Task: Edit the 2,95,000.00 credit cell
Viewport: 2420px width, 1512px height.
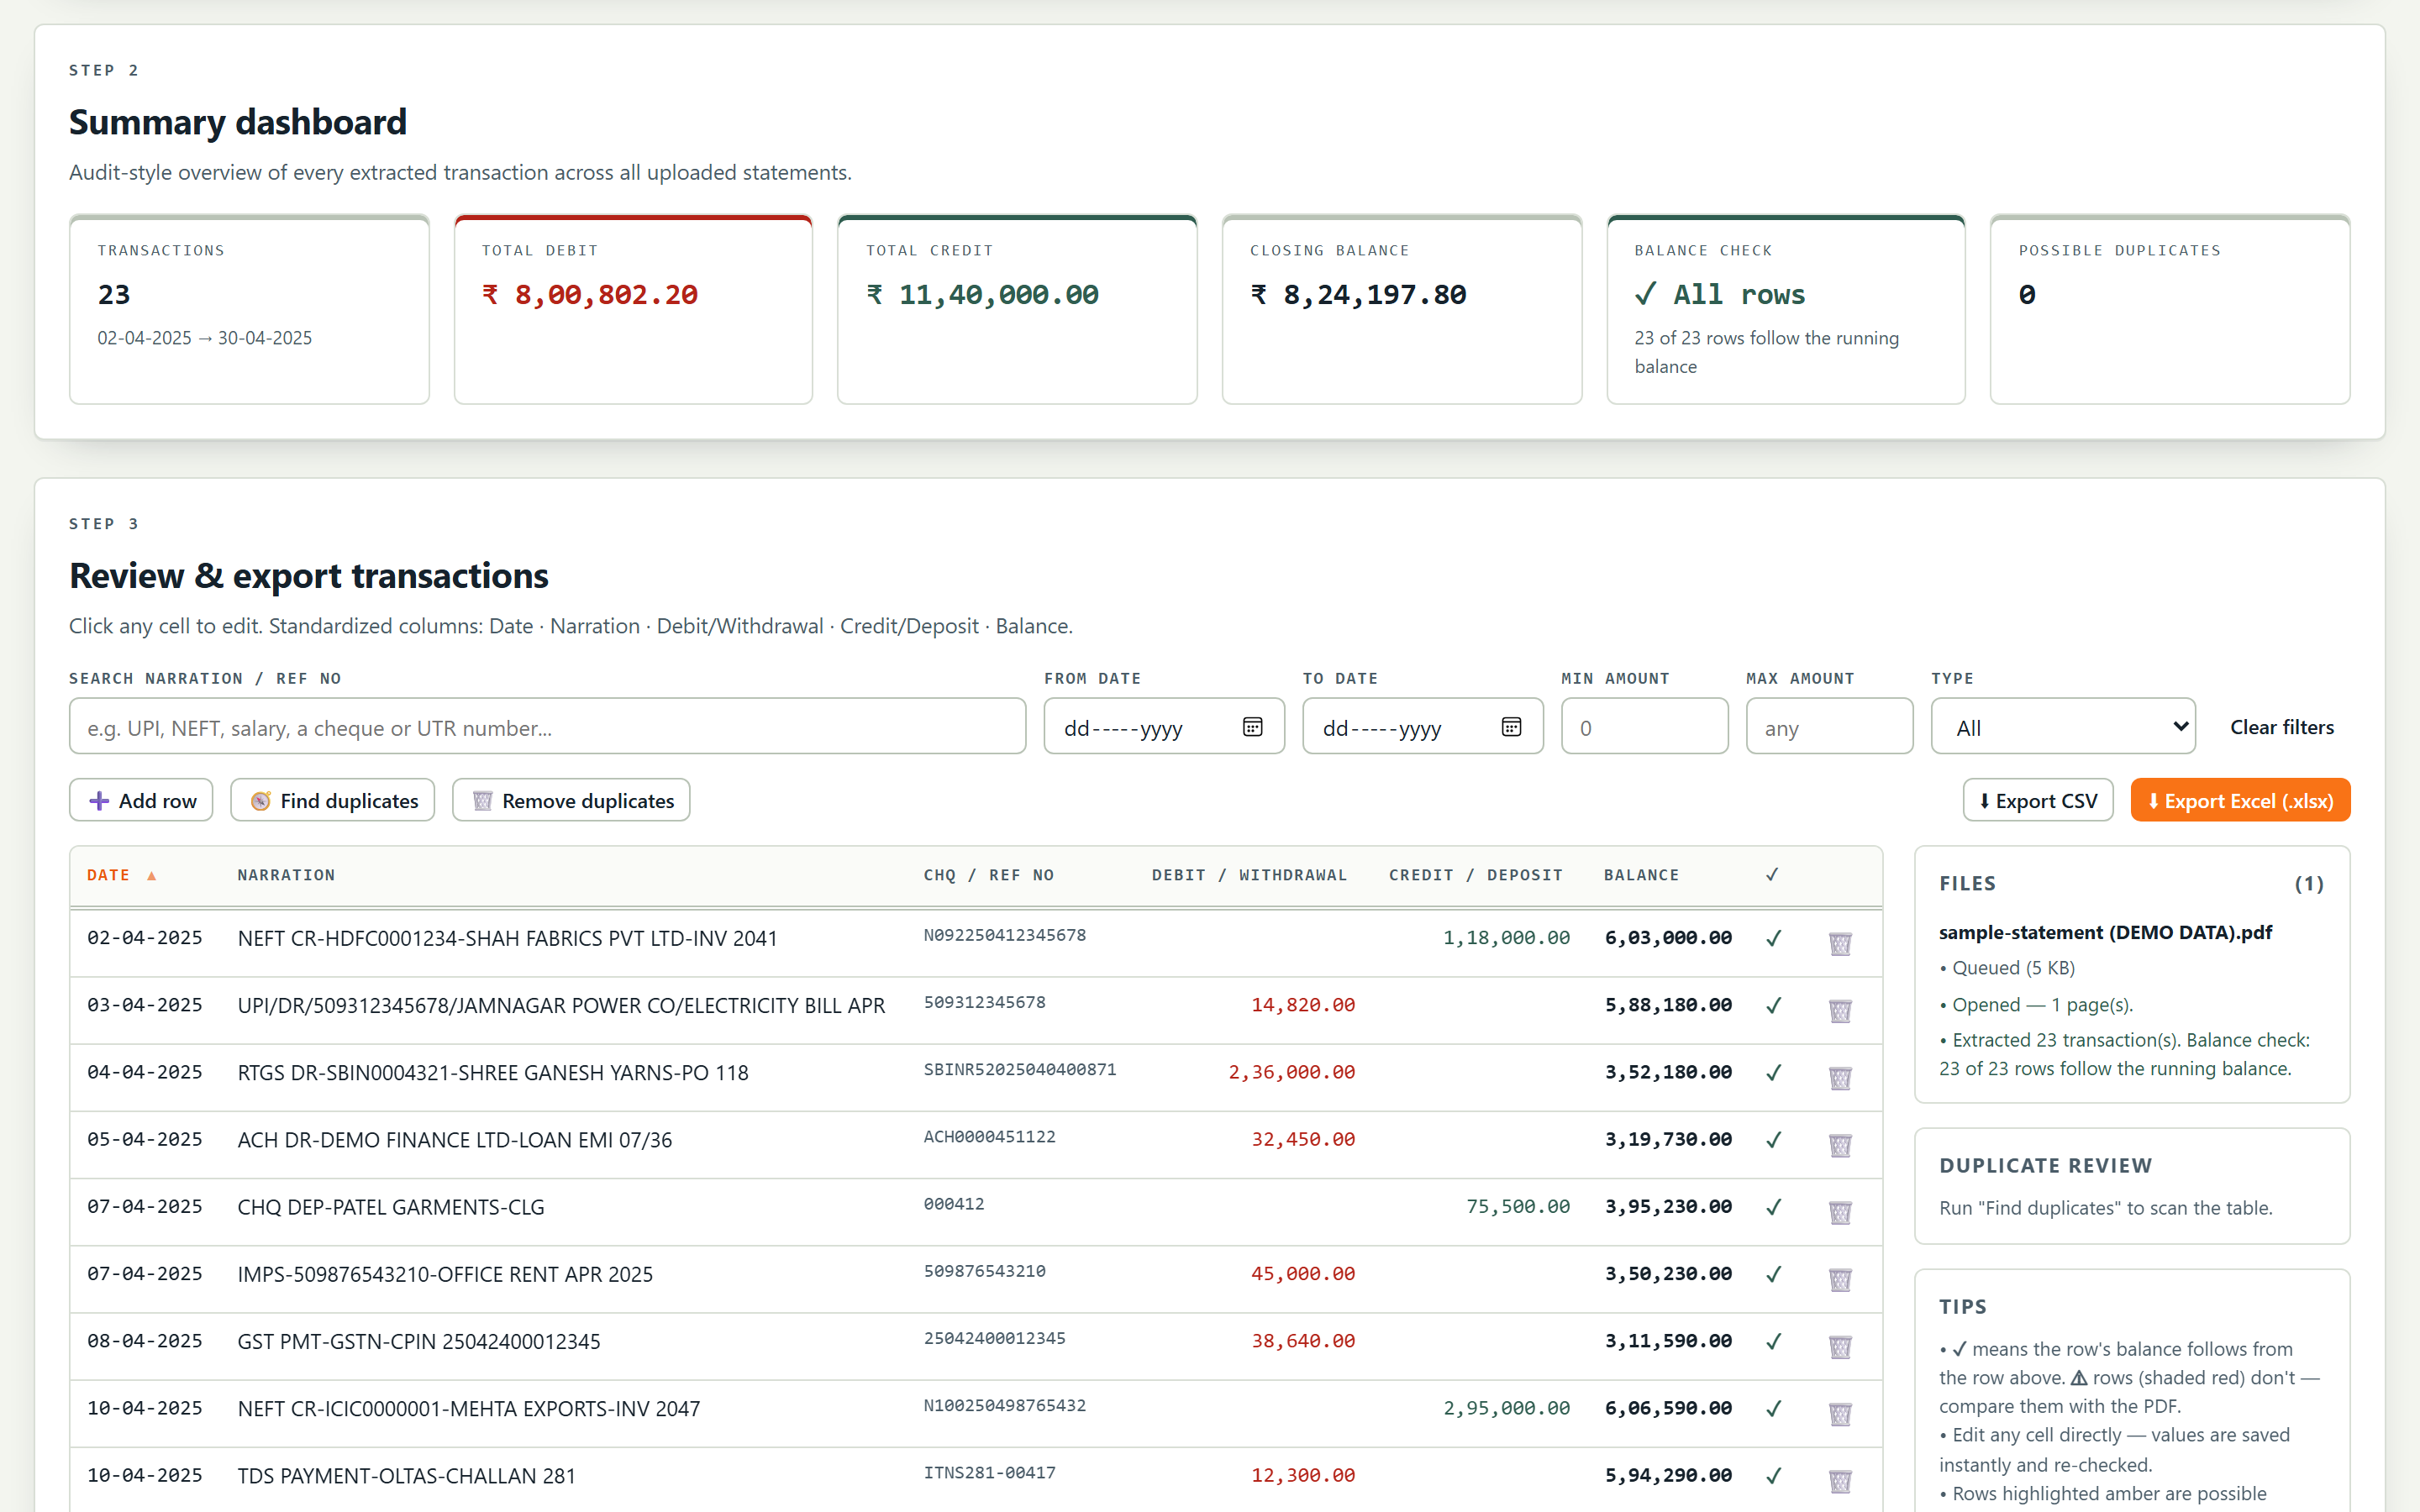Action: tap(1506, 1408)
